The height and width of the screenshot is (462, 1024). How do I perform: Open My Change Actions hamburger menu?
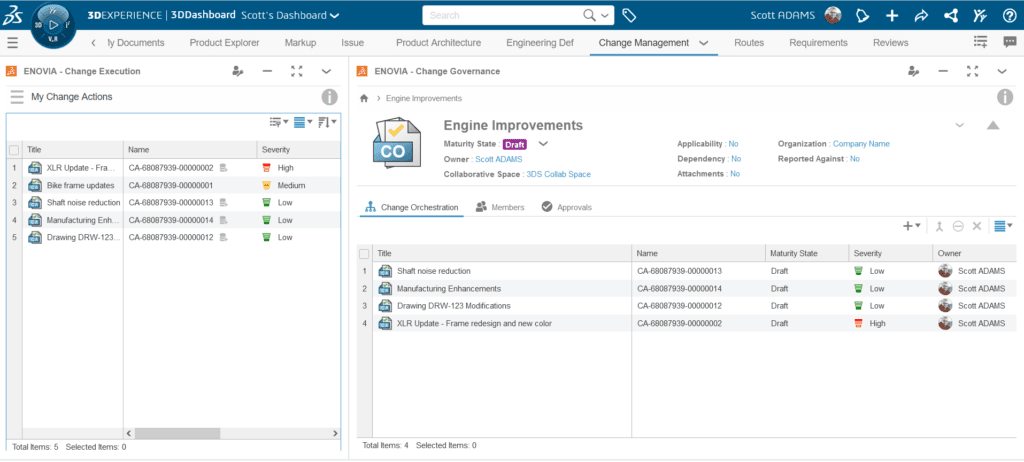point(17,97)
